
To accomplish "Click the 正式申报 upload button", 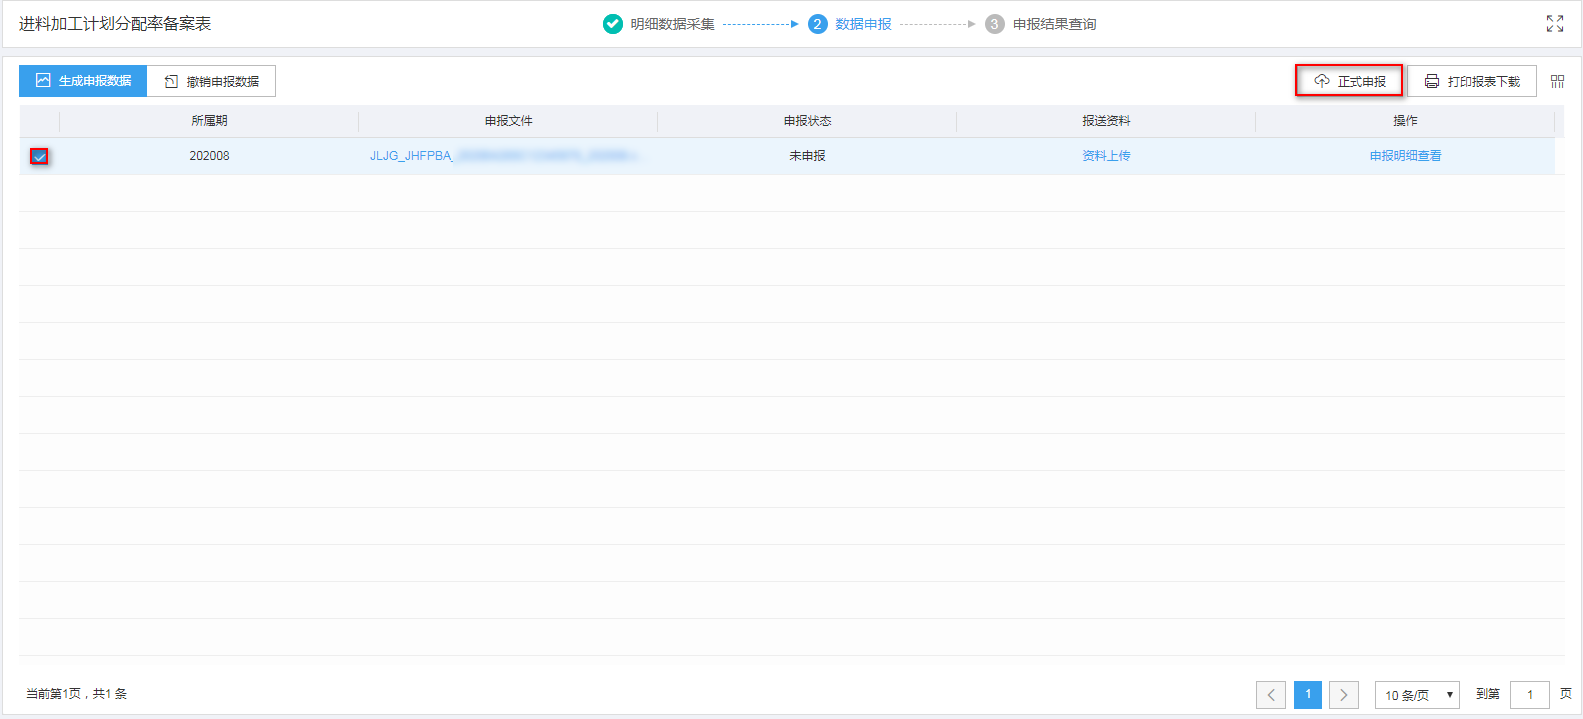I will [1349, 81].
